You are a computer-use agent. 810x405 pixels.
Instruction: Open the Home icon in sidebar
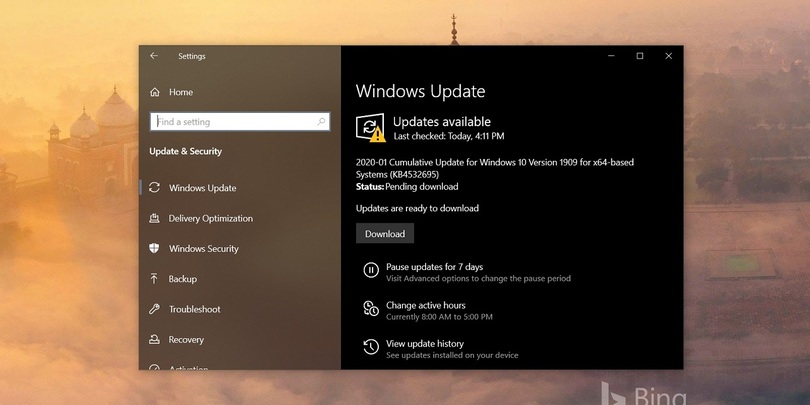[x=154, y=92]
